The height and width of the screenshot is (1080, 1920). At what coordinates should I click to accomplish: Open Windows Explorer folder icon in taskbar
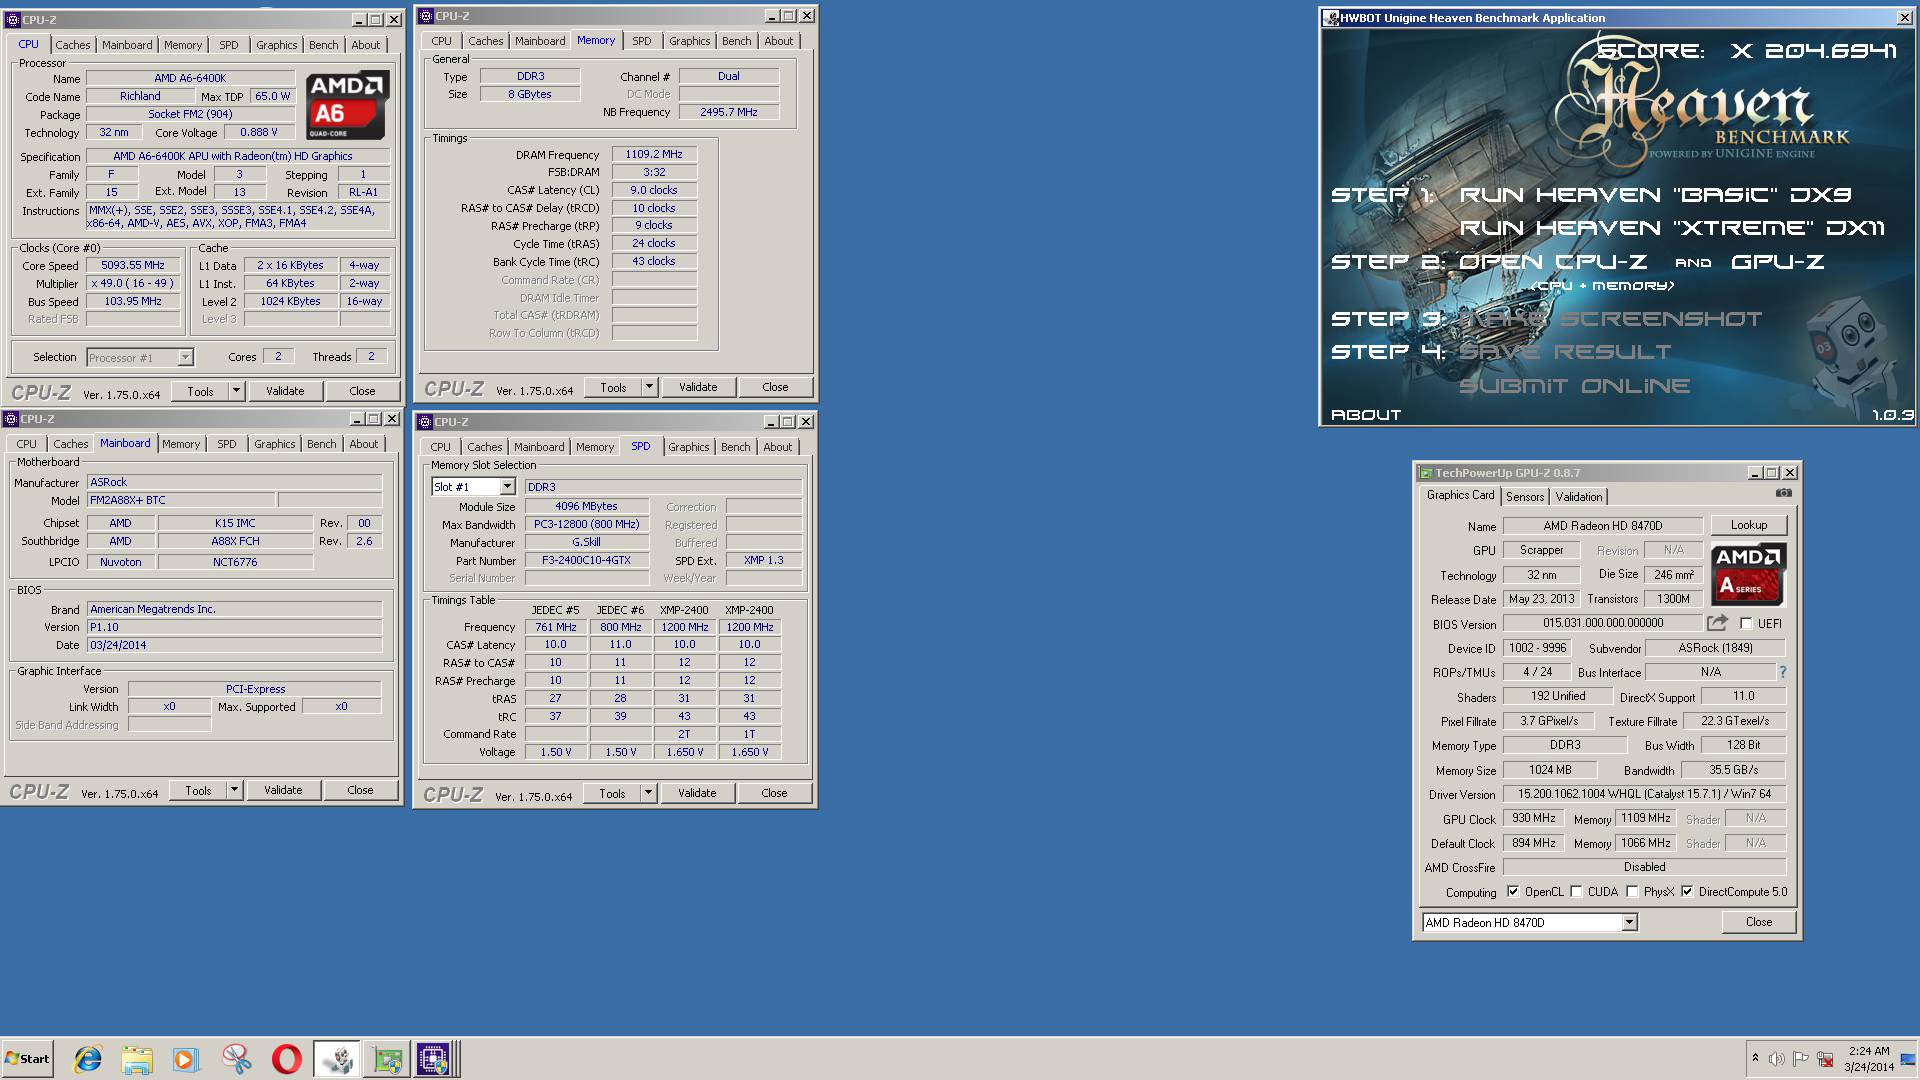[137, 1059]
